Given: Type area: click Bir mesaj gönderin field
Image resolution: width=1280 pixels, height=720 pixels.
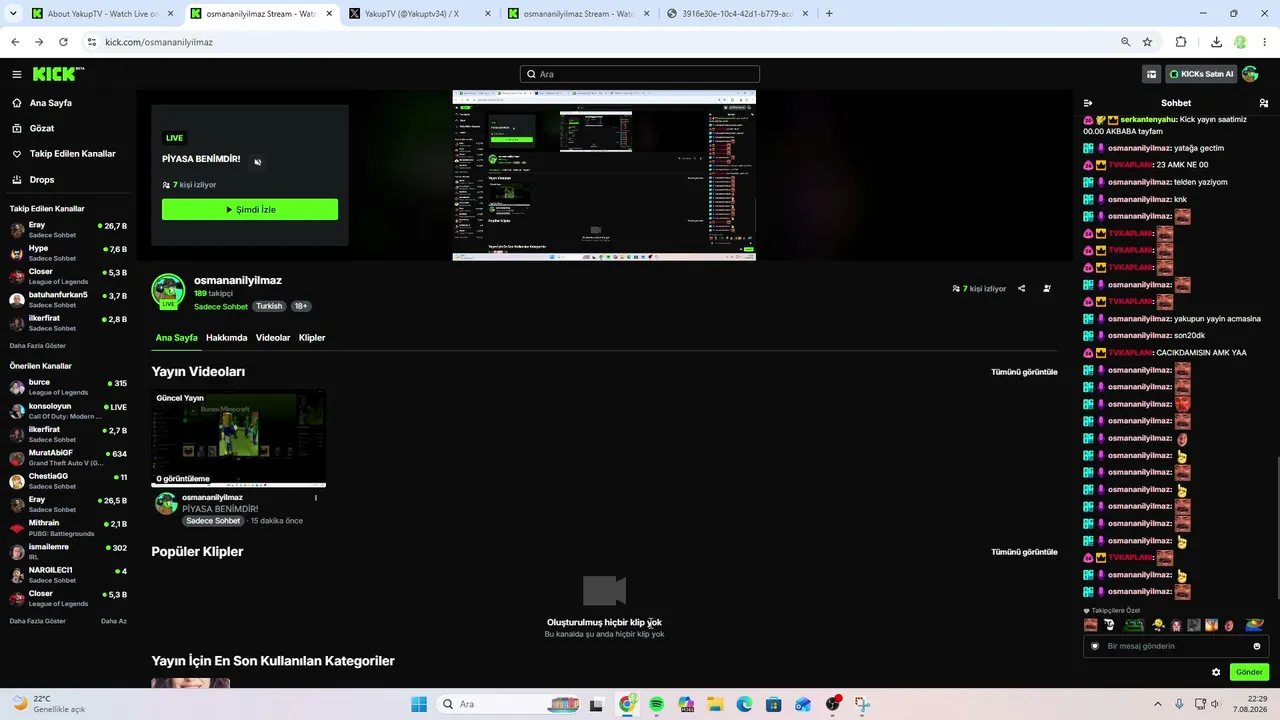Looking at the screenshot, I should [1175, 646].
